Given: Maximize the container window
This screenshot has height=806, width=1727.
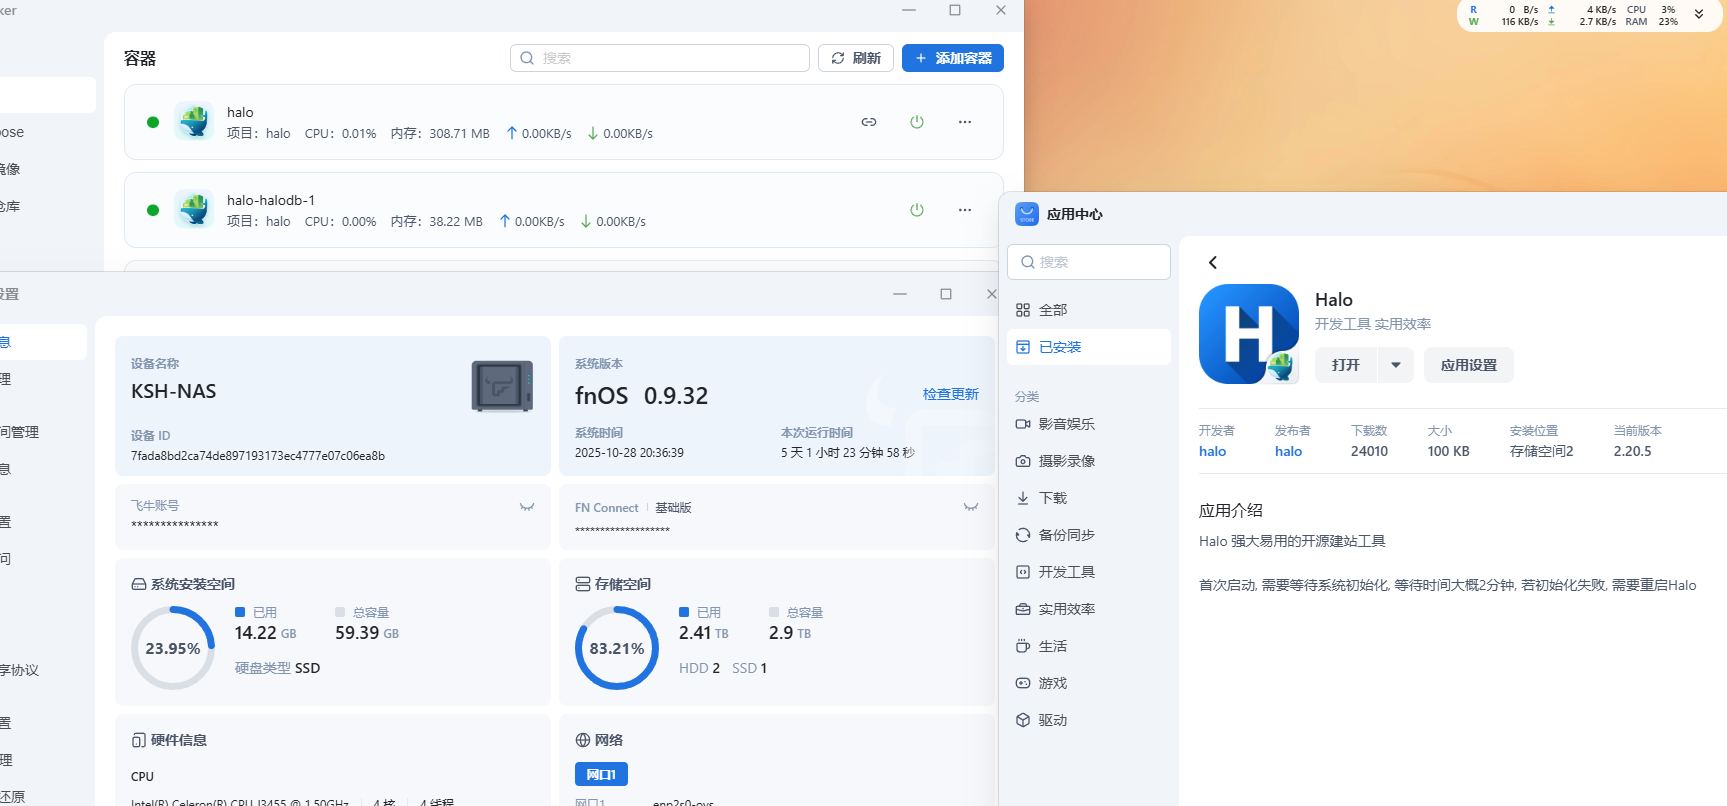Looking at the screenshot, I should tap(955, 10).
